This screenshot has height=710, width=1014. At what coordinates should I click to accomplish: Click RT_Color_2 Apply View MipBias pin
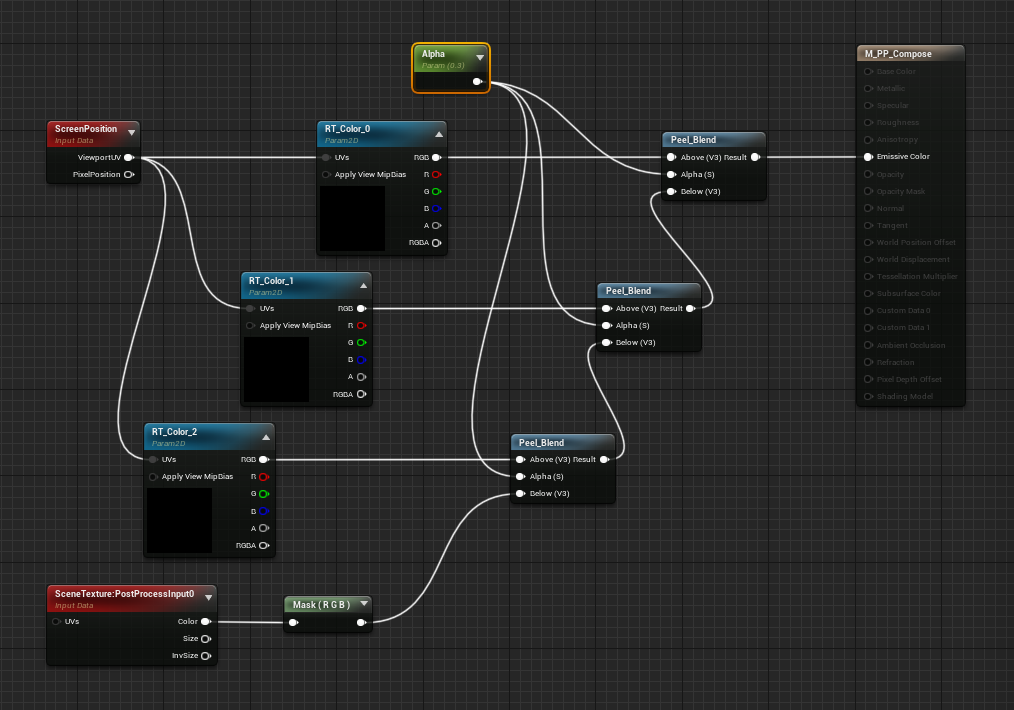(153, 477)
